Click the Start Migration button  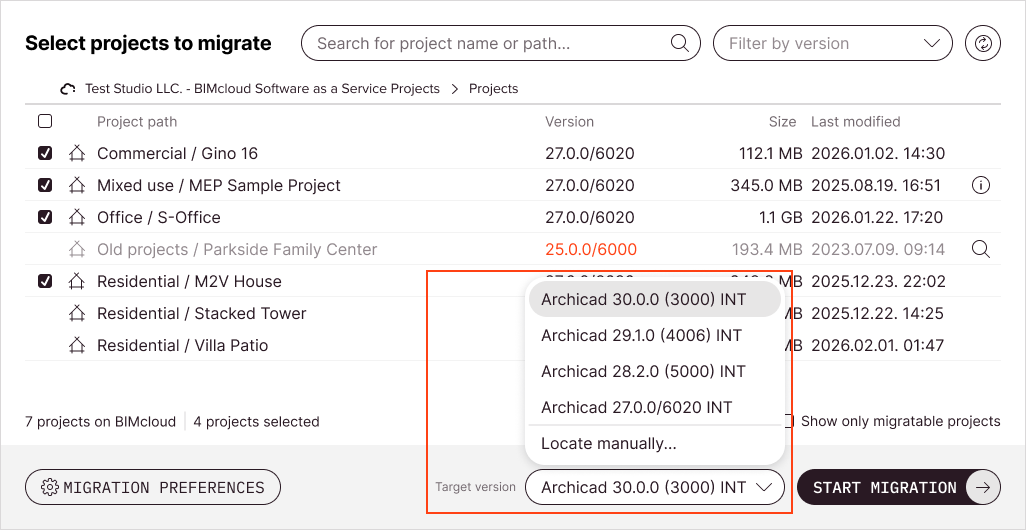tap(898, 487)
